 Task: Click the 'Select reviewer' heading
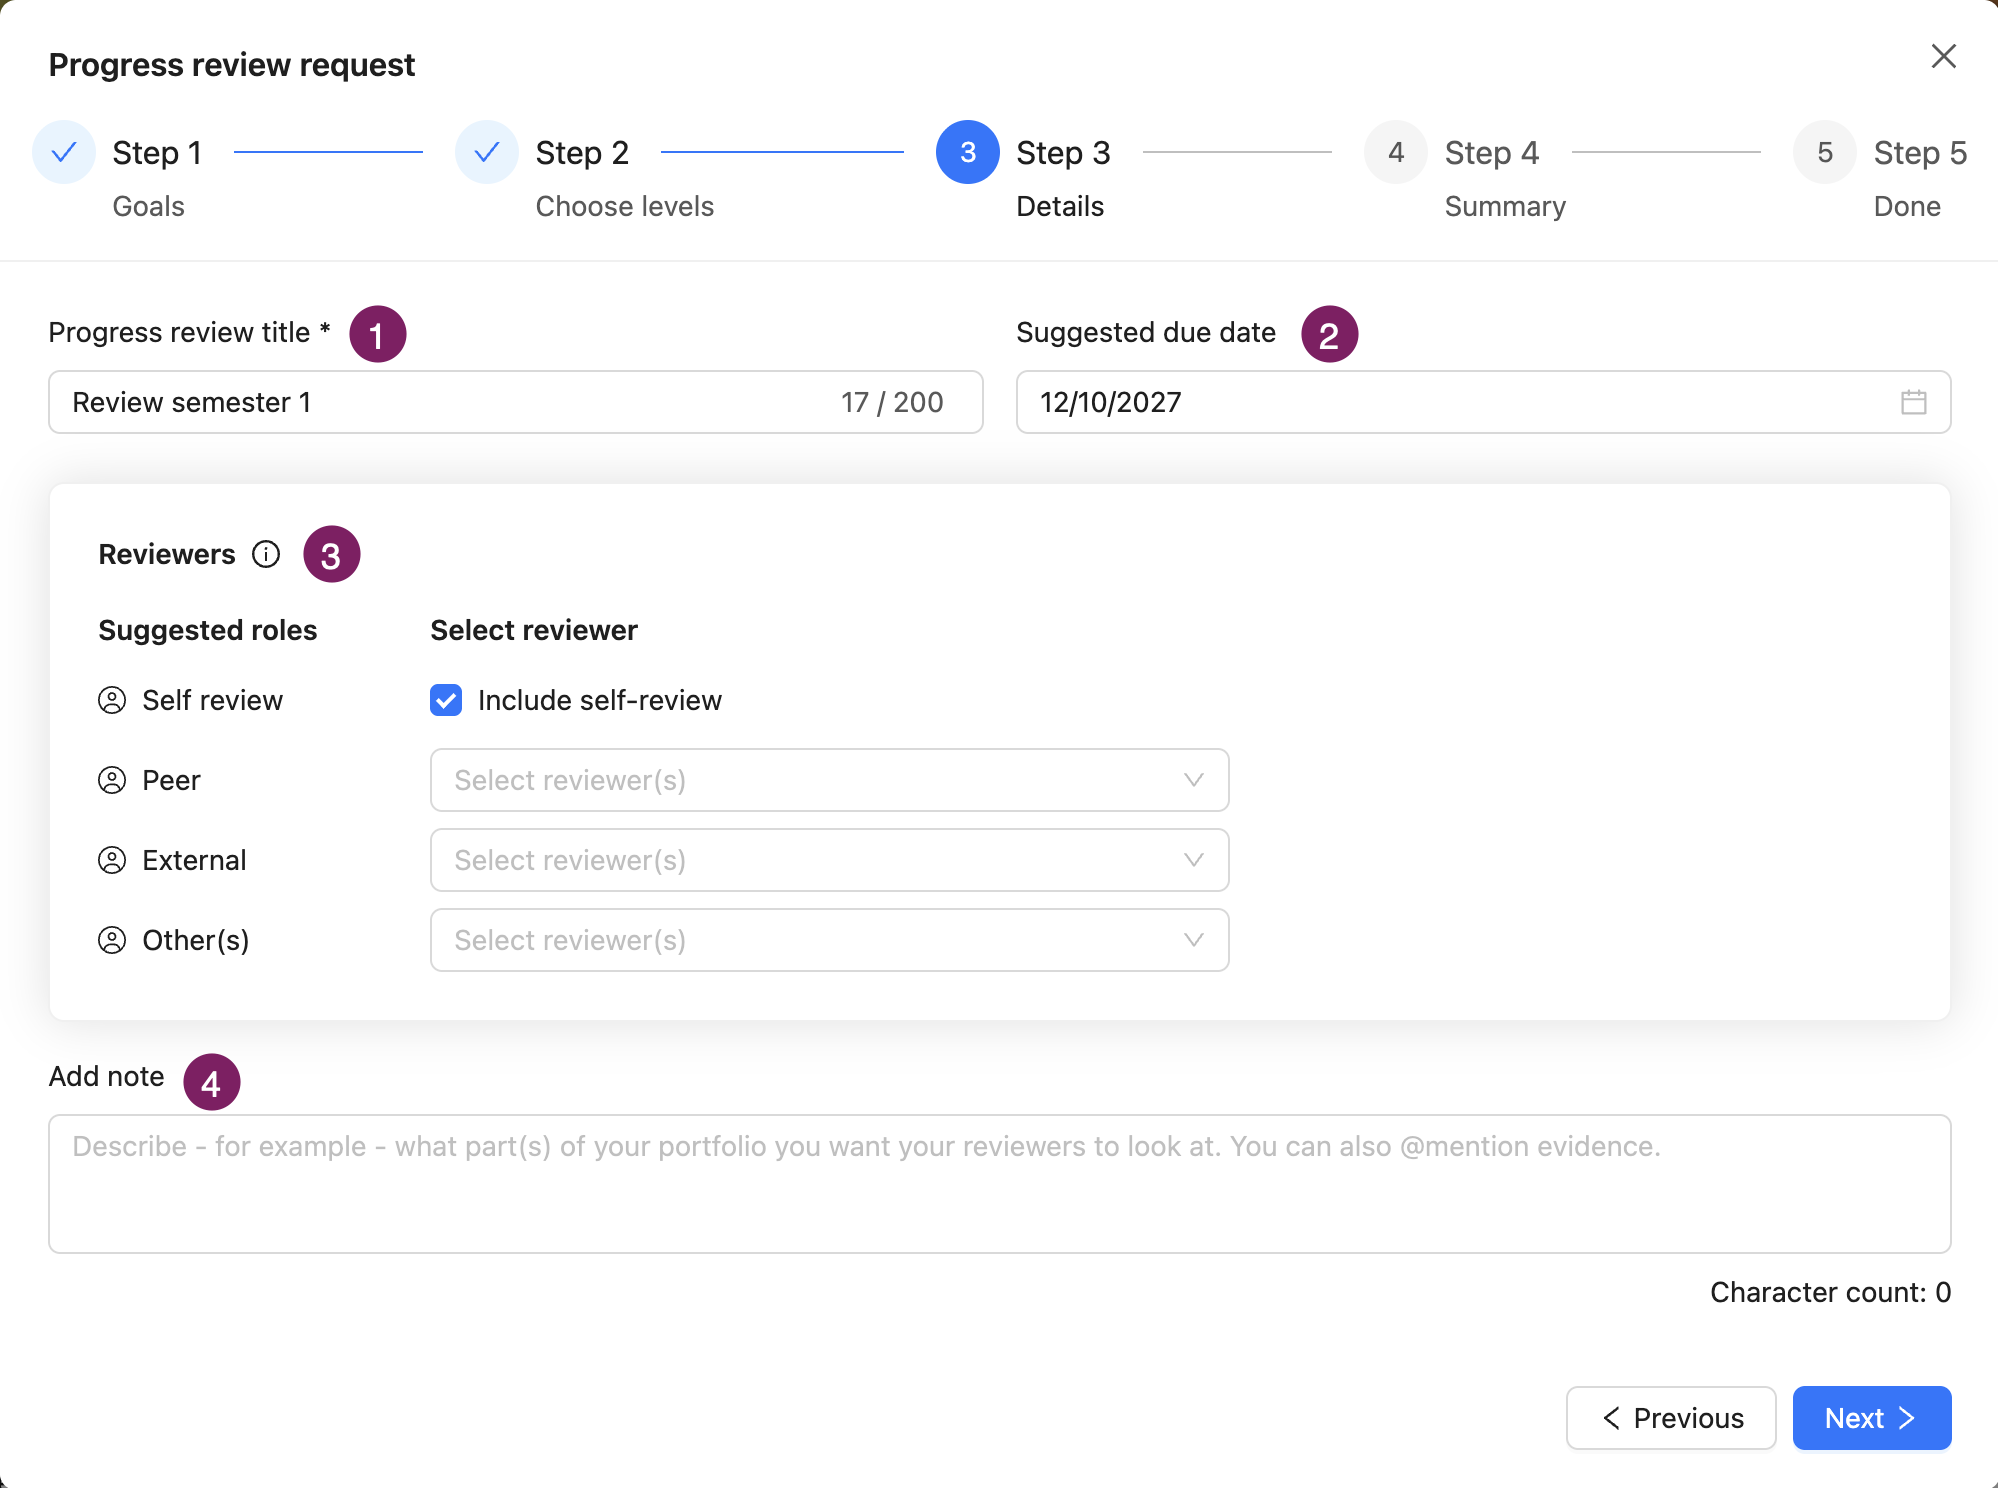click(534, 630)
